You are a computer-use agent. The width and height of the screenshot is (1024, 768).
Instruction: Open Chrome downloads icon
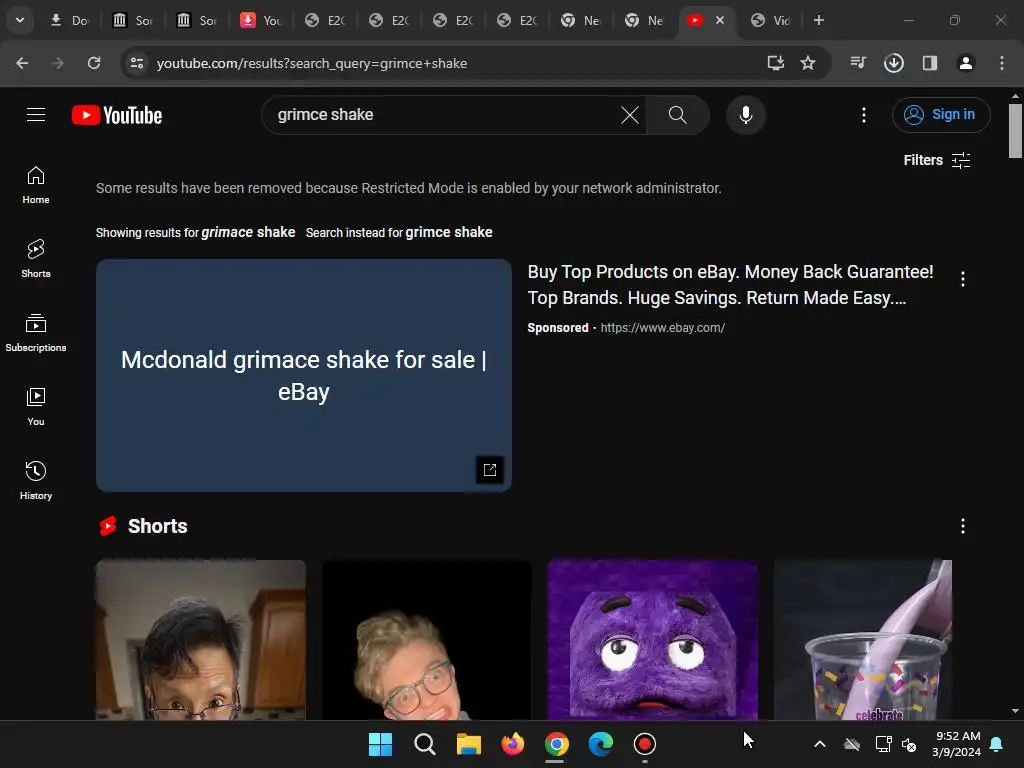893,63
